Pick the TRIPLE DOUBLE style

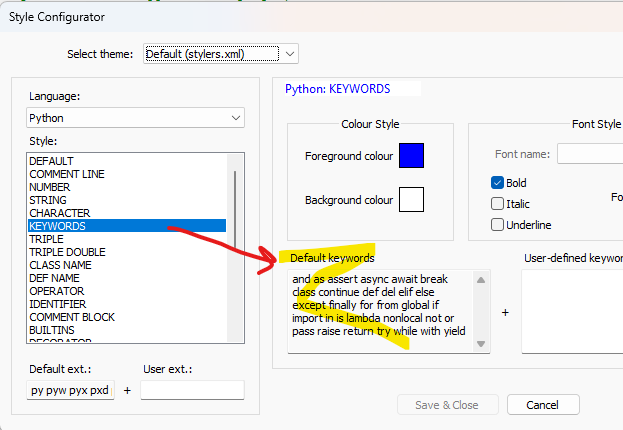pos(68,252)
